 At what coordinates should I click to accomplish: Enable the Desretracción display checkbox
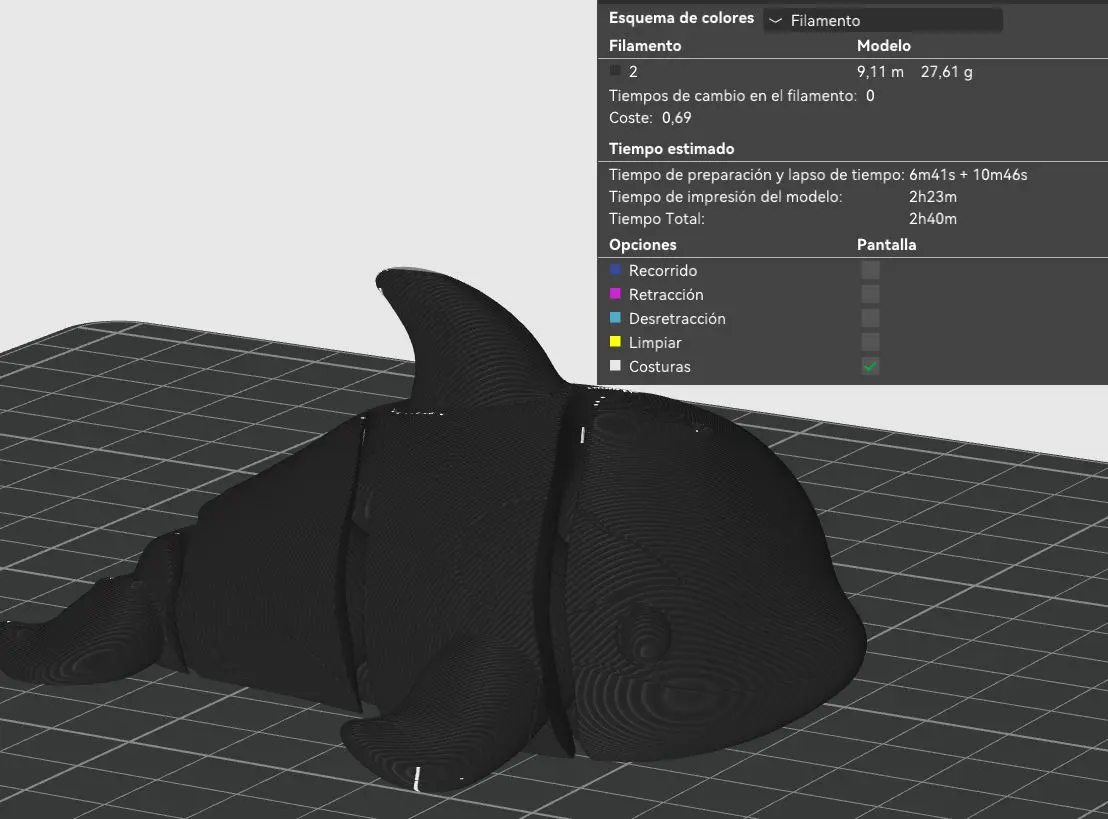point(871,318)
